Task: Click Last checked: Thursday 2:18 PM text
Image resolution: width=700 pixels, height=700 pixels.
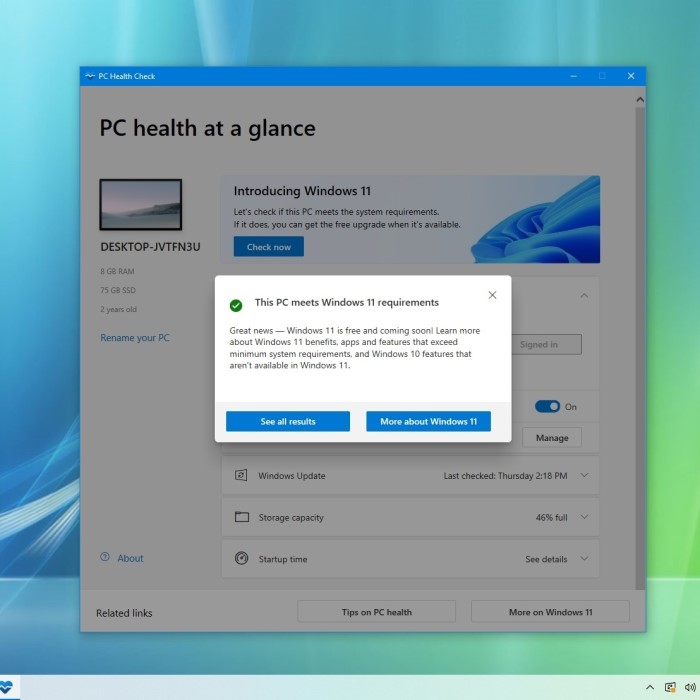Action: [505, 475]
